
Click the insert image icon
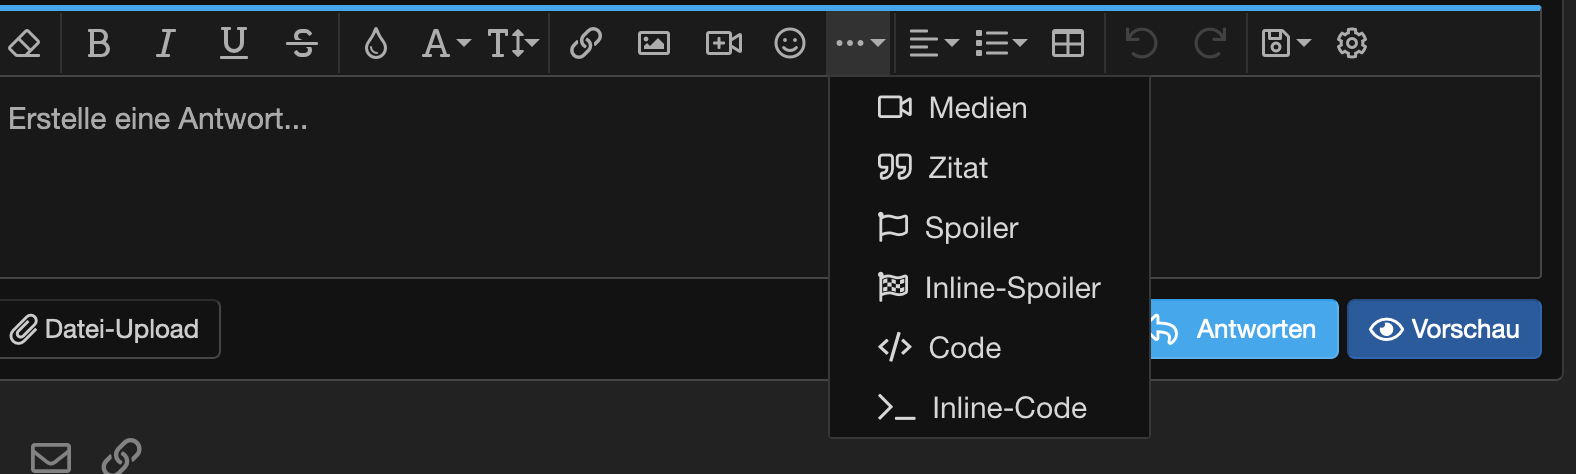coord(654,43)
